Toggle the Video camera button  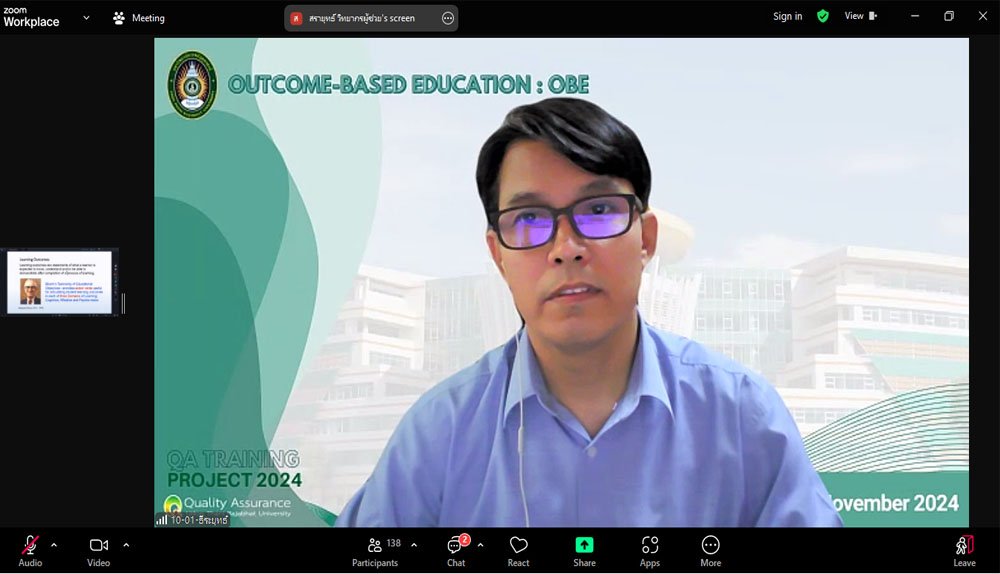click(x=98, y=549)
